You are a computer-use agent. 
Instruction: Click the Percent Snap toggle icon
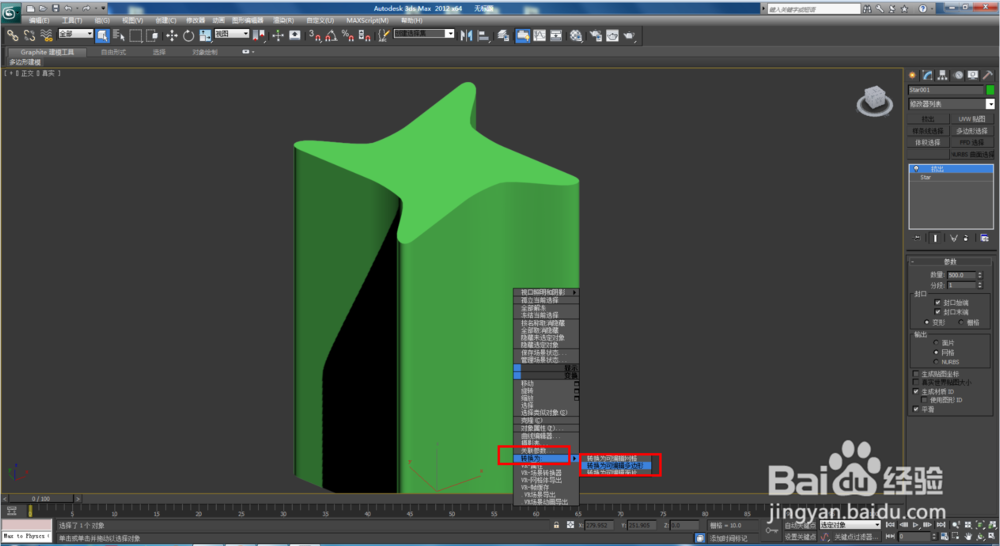click(348, 36)
